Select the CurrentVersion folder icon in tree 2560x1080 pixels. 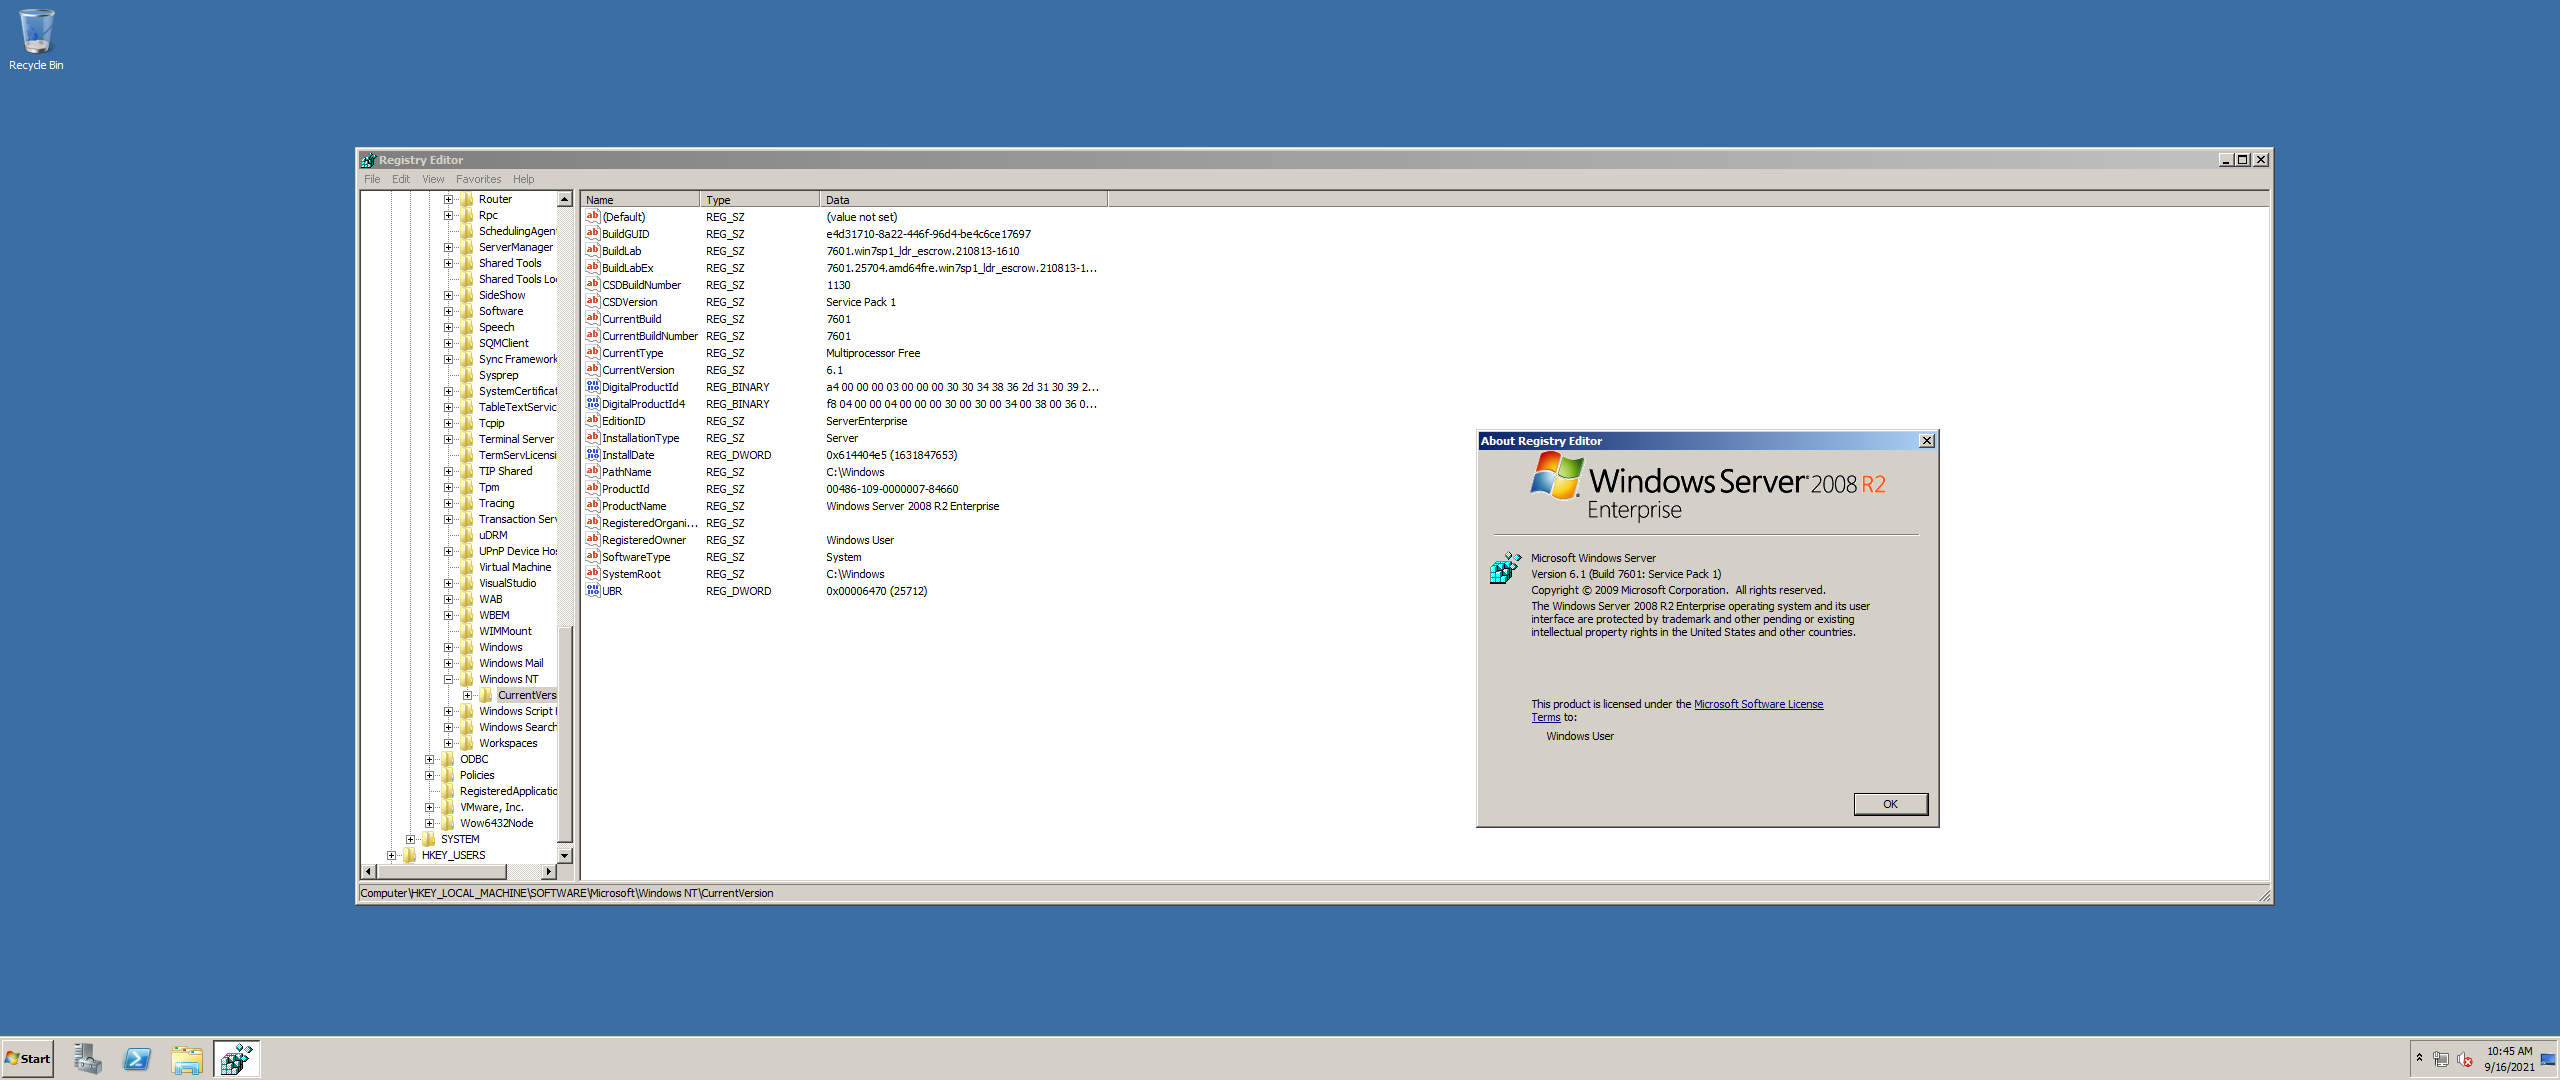click(486, 695)
